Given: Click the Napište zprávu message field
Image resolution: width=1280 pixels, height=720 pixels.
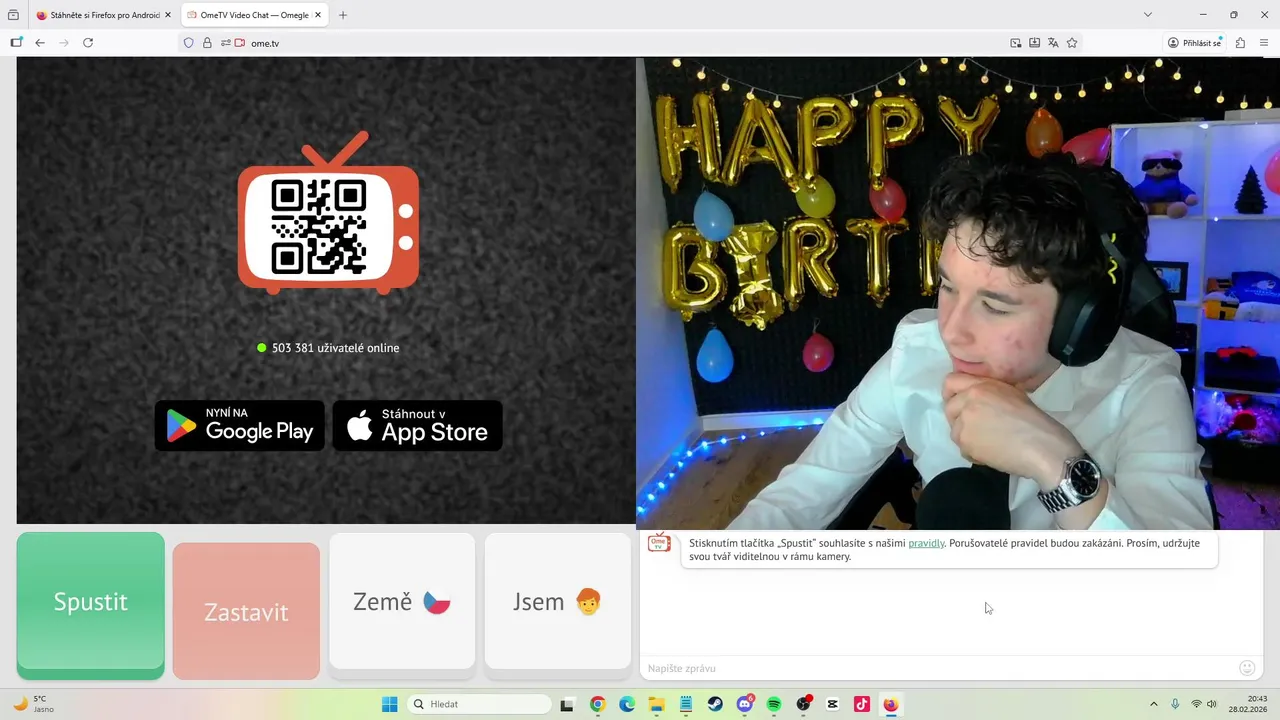Looking at the screenshot, I should click(x=935, y=668).
